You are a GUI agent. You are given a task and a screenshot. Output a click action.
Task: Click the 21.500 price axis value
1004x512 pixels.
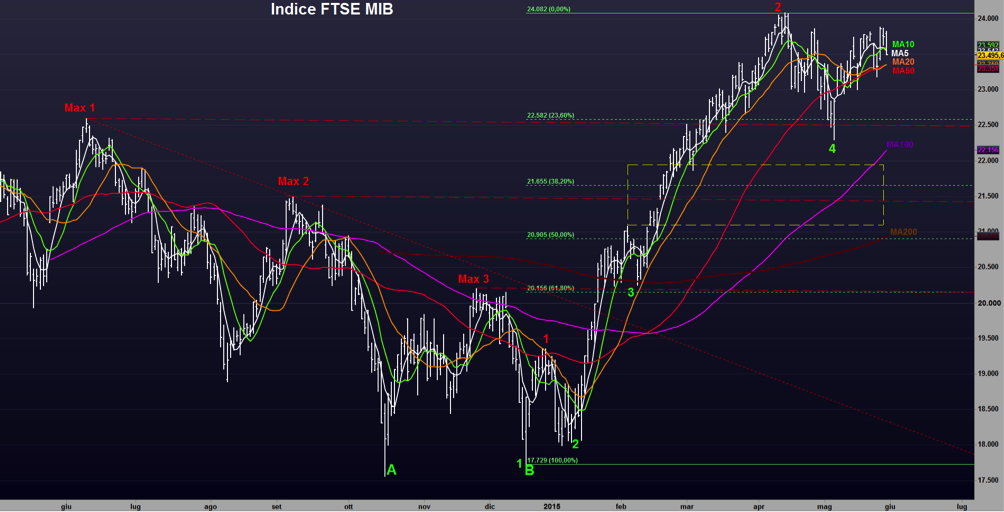(987, 196)
